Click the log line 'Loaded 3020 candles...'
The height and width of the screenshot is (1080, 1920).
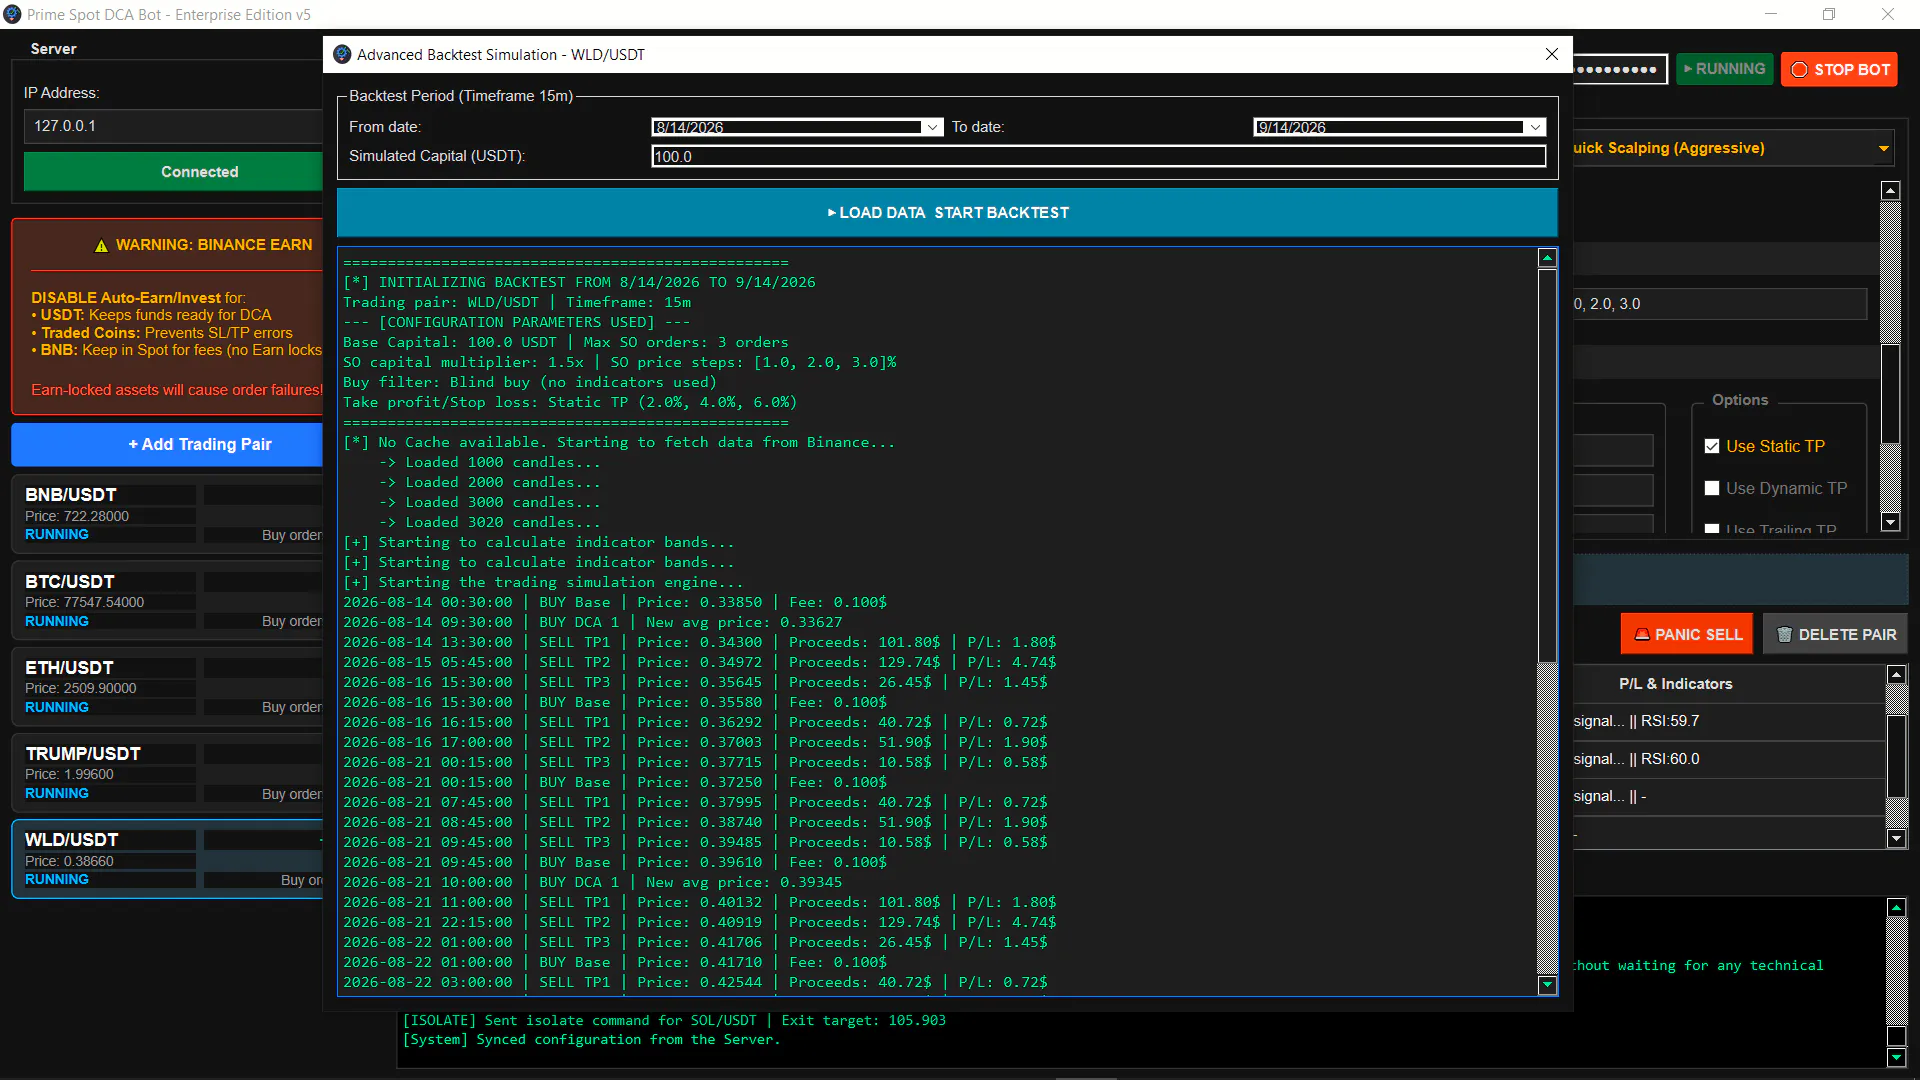[490, 522]
